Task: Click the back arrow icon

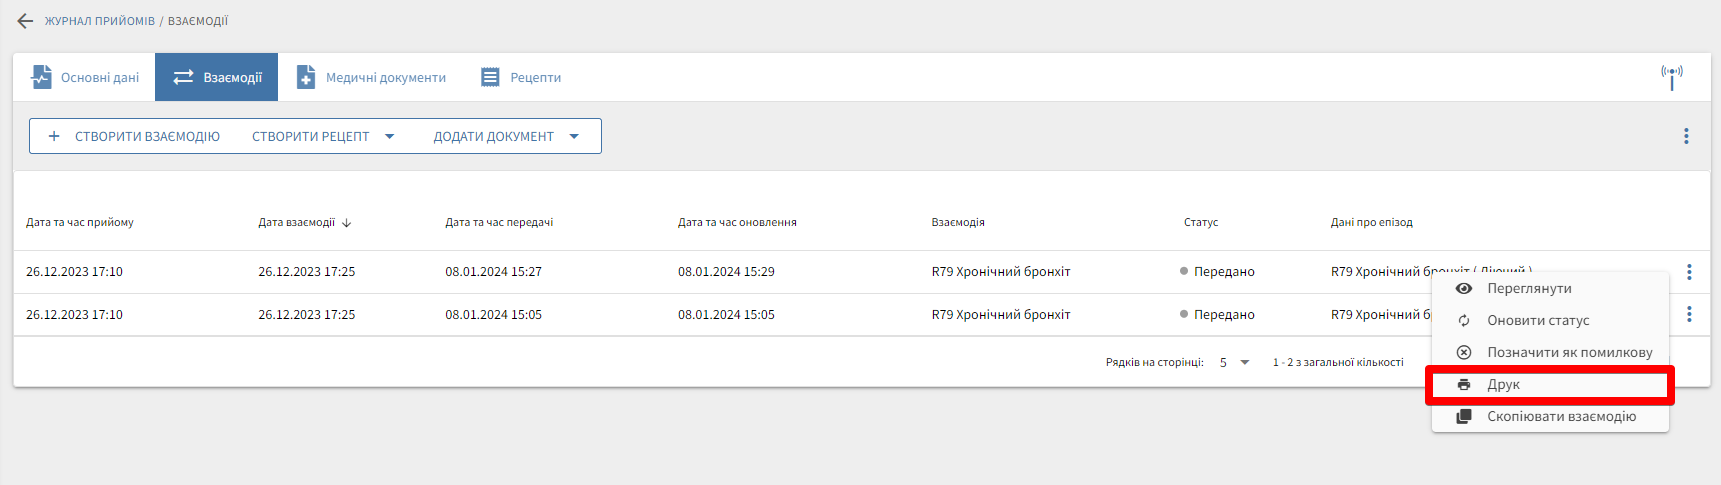Action: [x=25, y=21]
